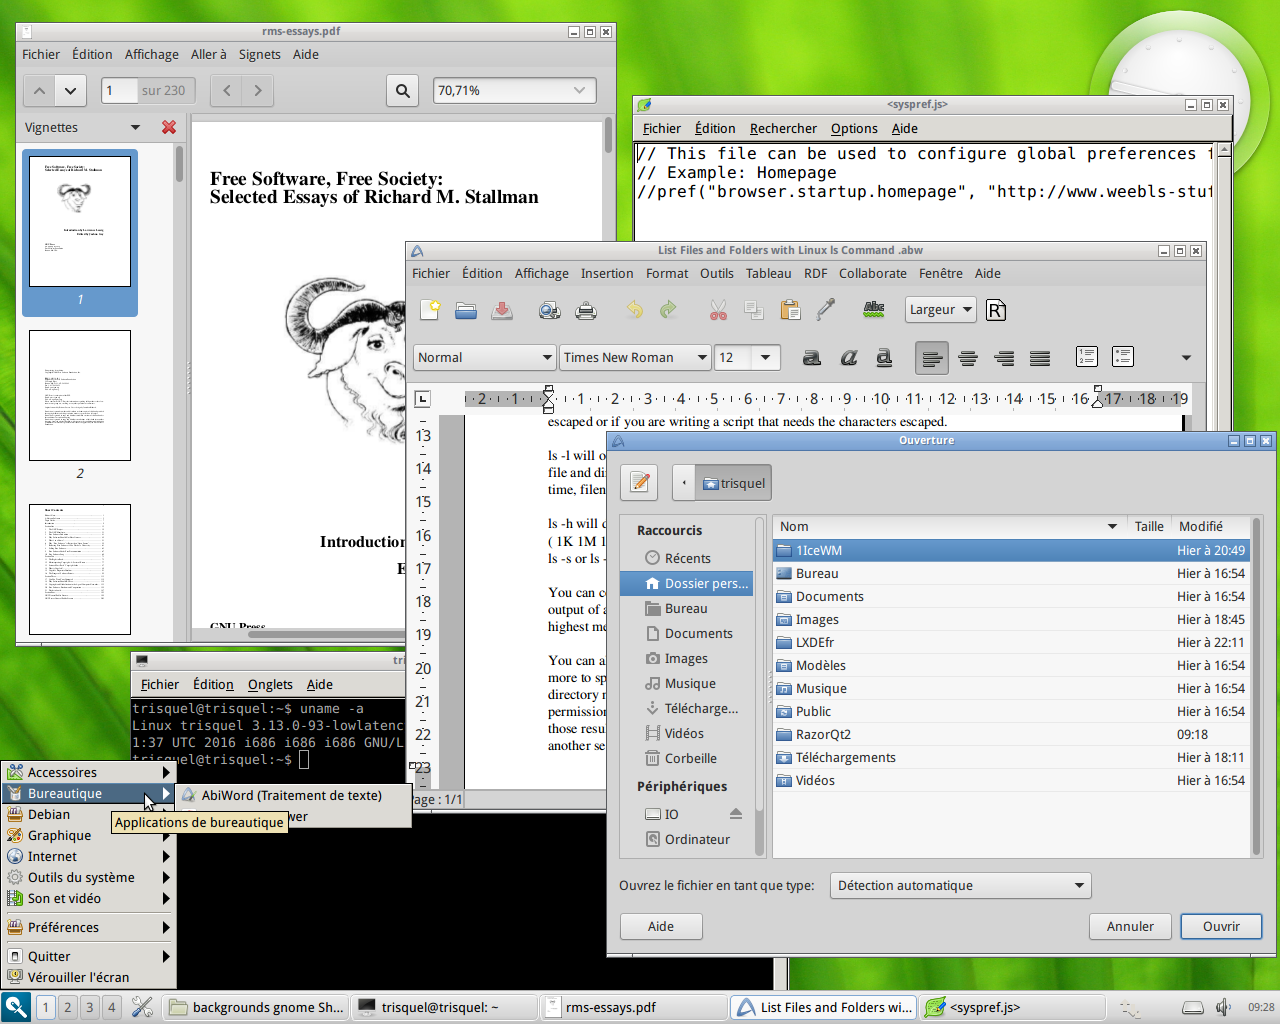Open Onglets menu in terminal window
The width and height of the screenshot is (1280, 1024).
(x=270, y=684)
